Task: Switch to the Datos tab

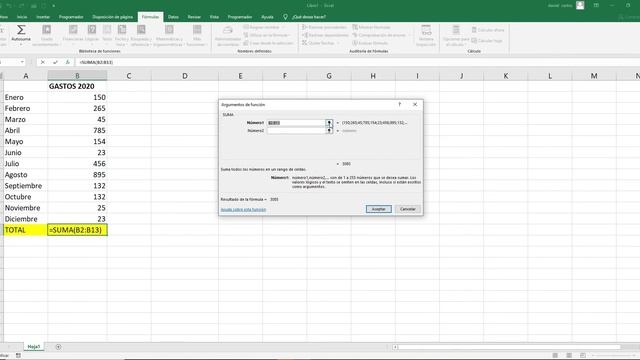Action: (x=173, y=17)
